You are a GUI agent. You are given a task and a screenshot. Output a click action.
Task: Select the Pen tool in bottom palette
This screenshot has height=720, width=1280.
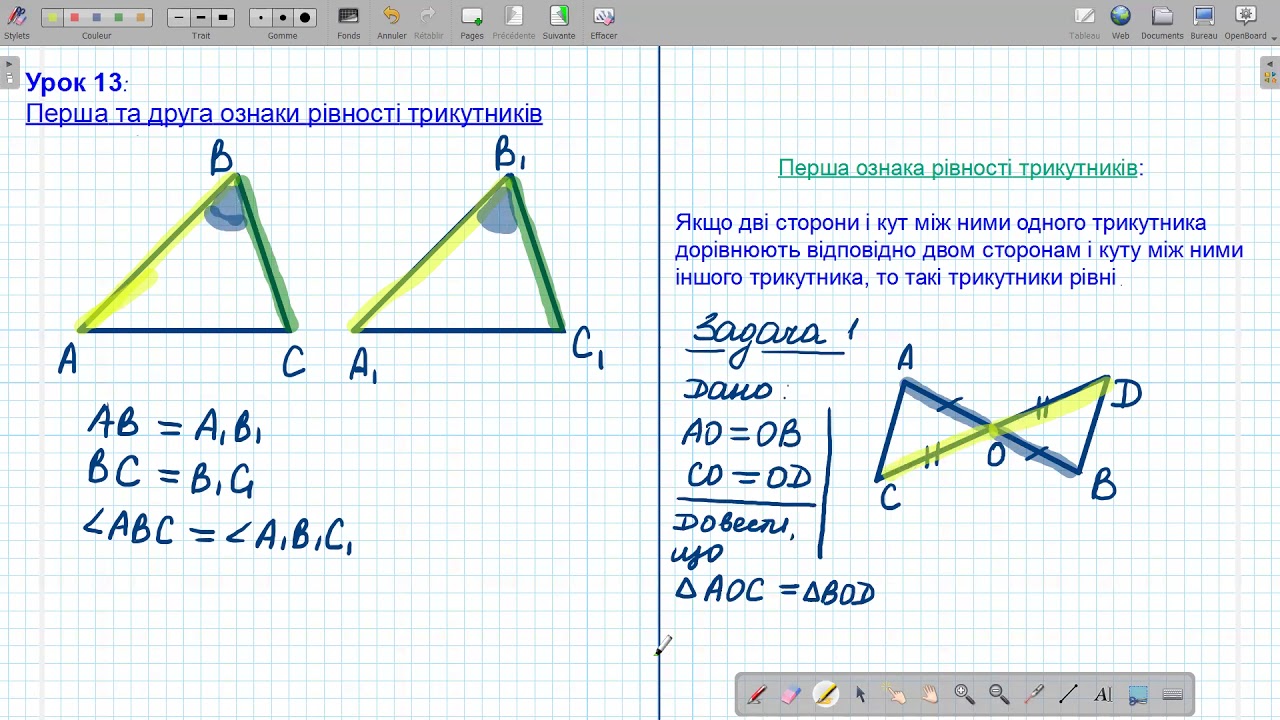click(756, 694)
